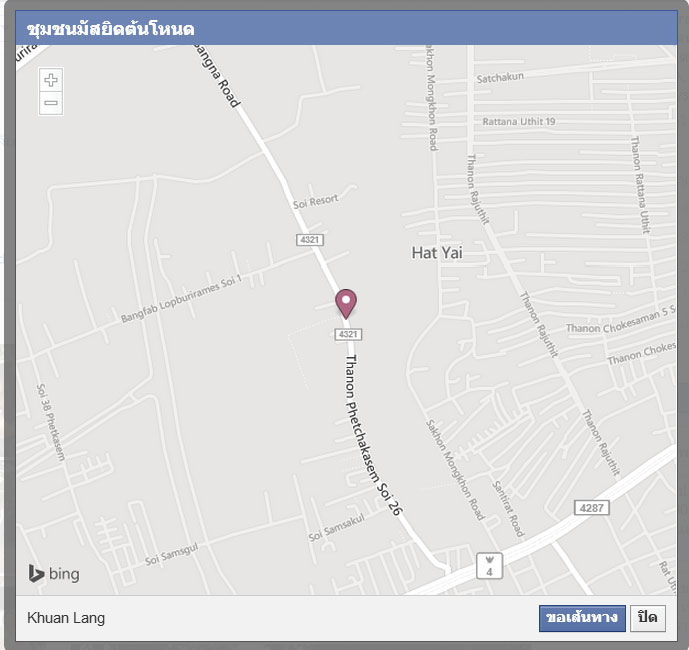Click the purple location pin marker
The image size is (689, 650).
346,304
